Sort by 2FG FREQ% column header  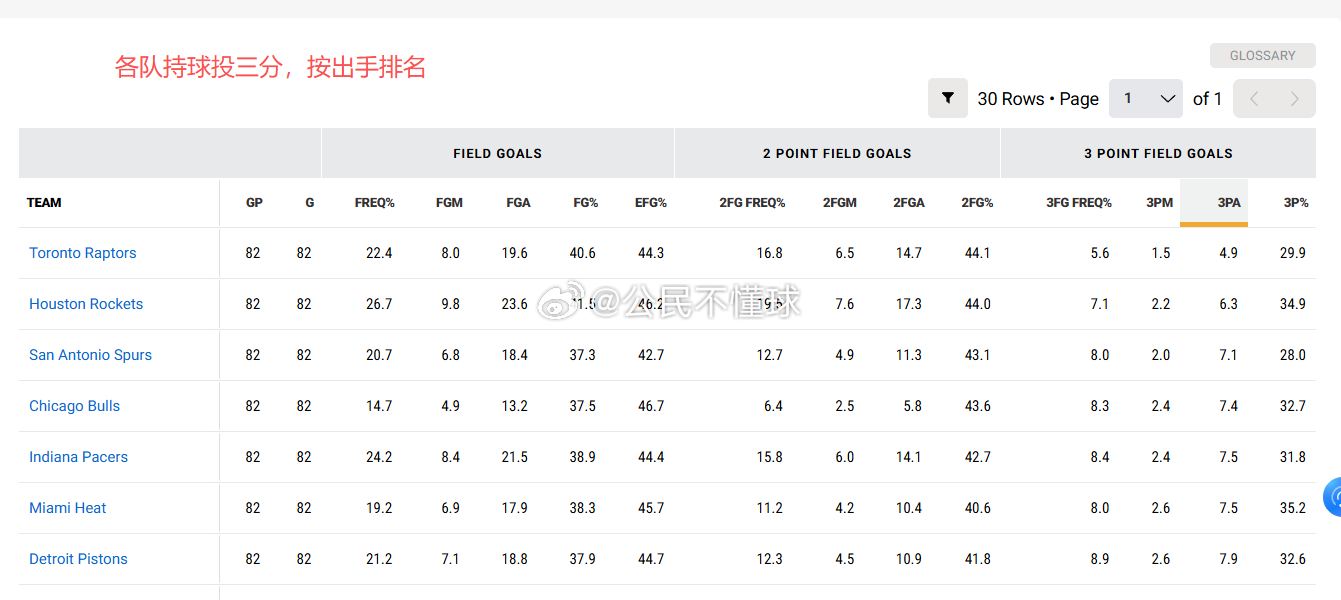(x=752, y=203)
